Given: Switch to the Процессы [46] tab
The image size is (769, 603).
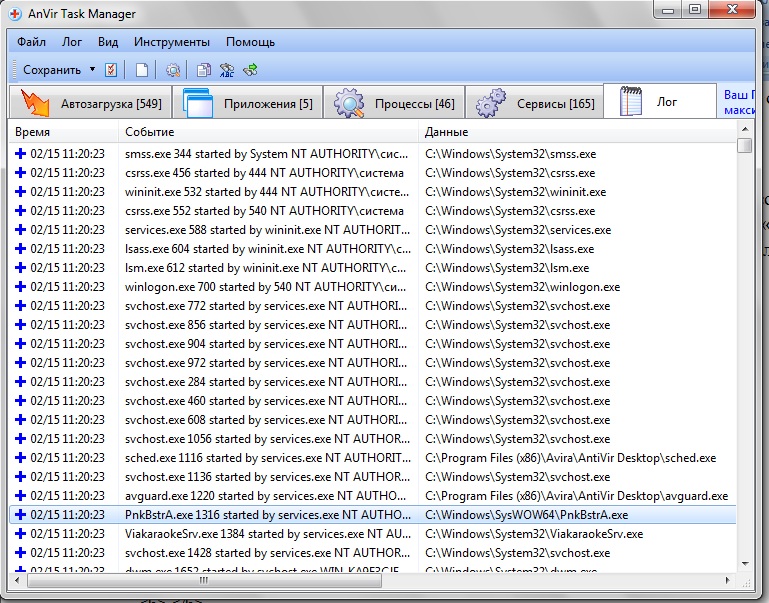Looking at the screenshot, I should point(394,102).
